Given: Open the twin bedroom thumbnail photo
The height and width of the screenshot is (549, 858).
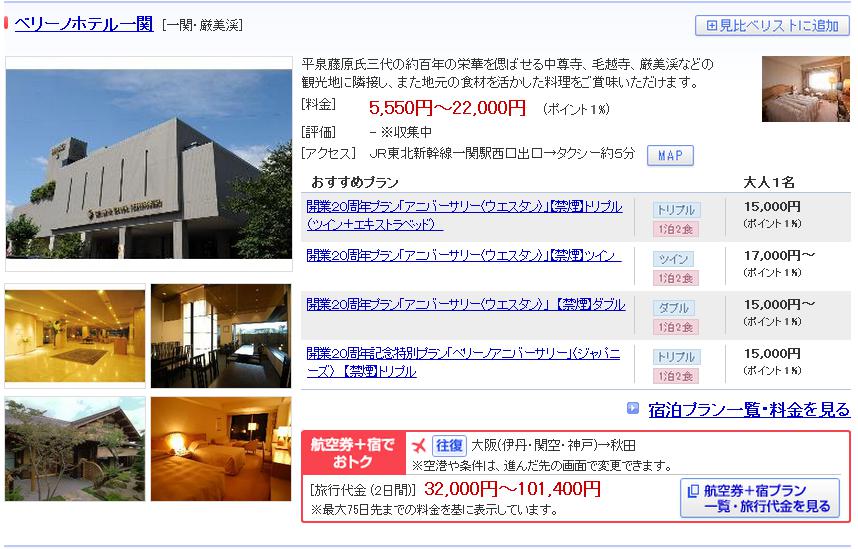Looking at the screenshot, I should click(x=221, y=449).
